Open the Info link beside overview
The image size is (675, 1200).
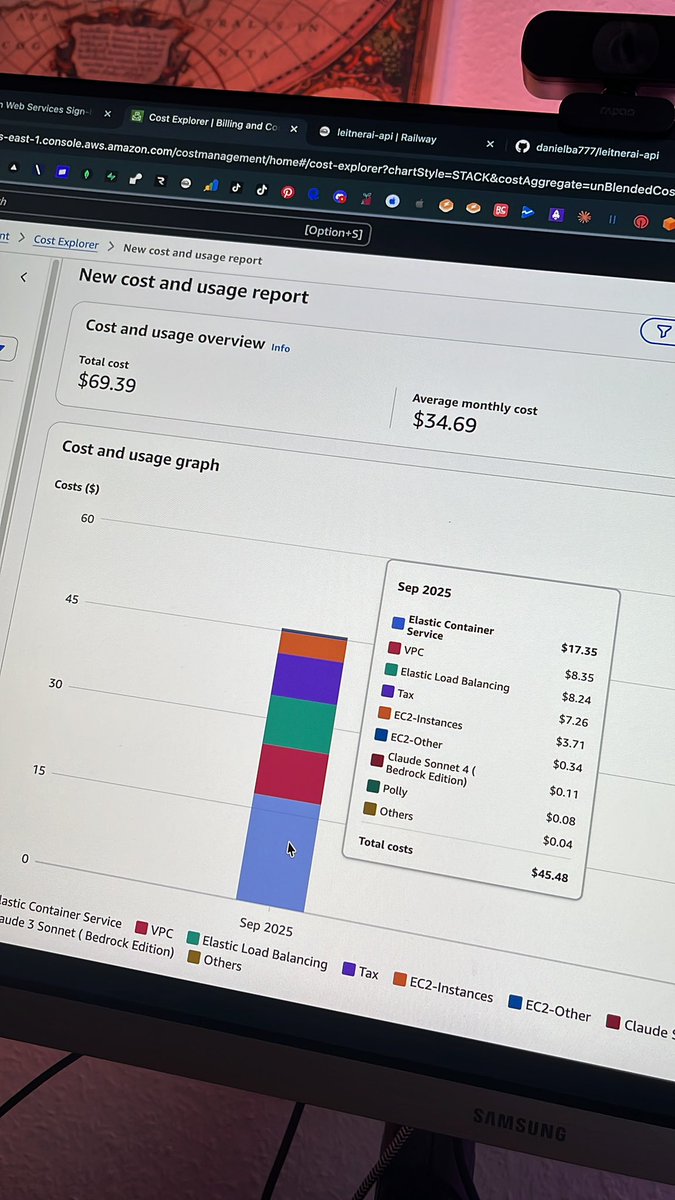tap(281, 348)
